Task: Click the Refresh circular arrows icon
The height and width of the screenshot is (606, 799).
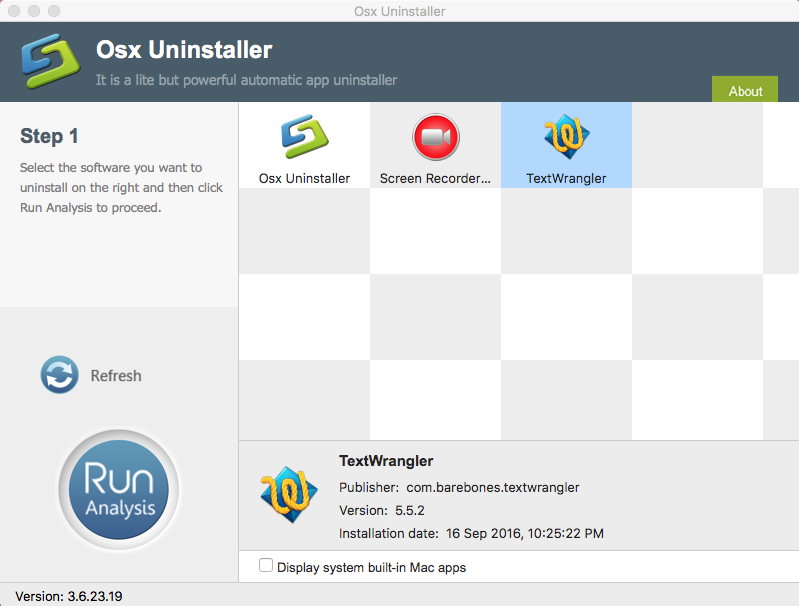Action: (60, 375)
